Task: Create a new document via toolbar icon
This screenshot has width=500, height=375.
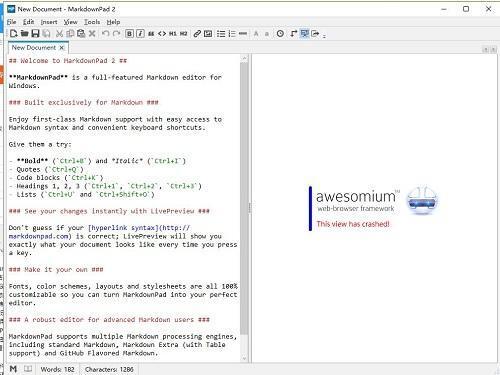Action: pyautogui.click(x=13, y=33)
